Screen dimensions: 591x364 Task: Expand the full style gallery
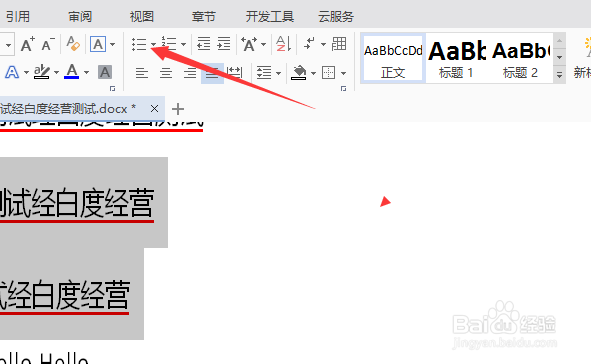(559, 75)
